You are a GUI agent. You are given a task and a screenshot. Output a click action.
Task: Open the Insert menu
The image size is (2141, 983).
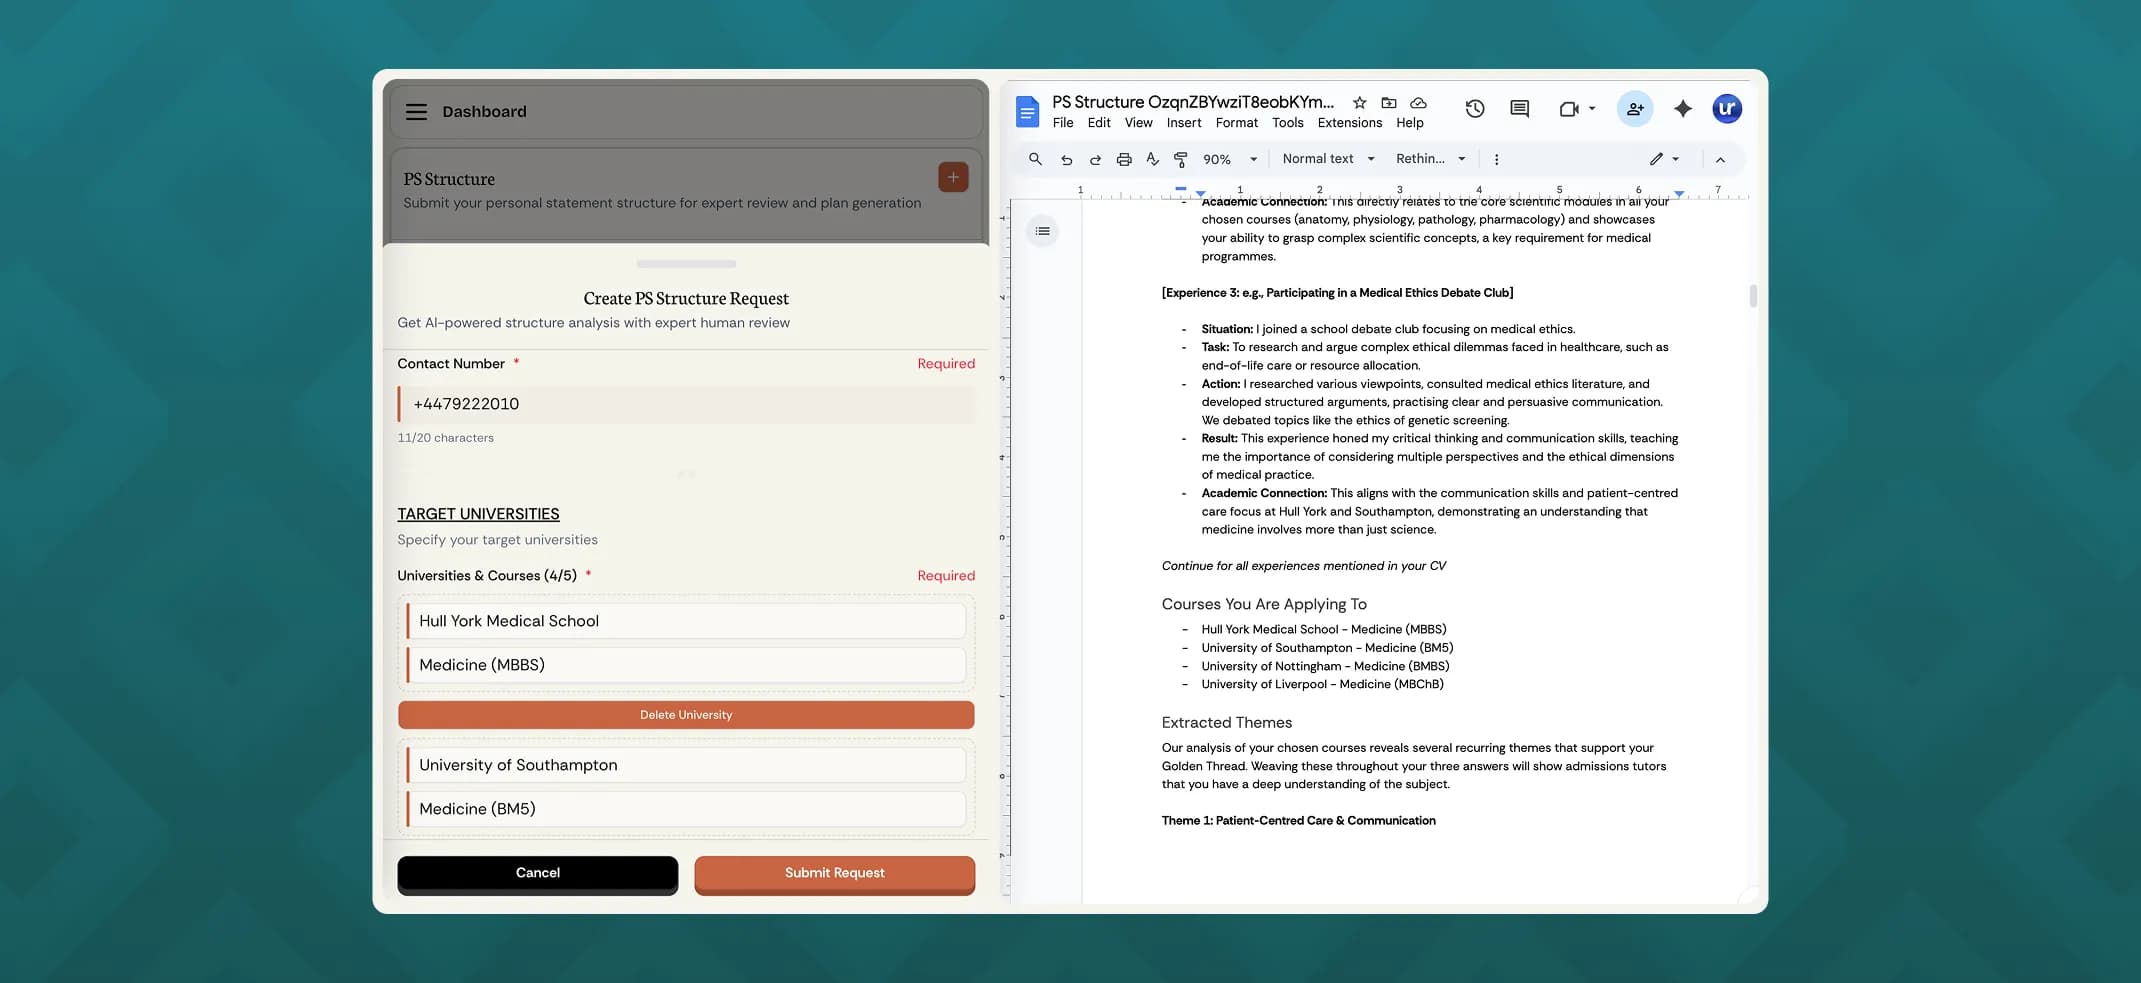1183,123
